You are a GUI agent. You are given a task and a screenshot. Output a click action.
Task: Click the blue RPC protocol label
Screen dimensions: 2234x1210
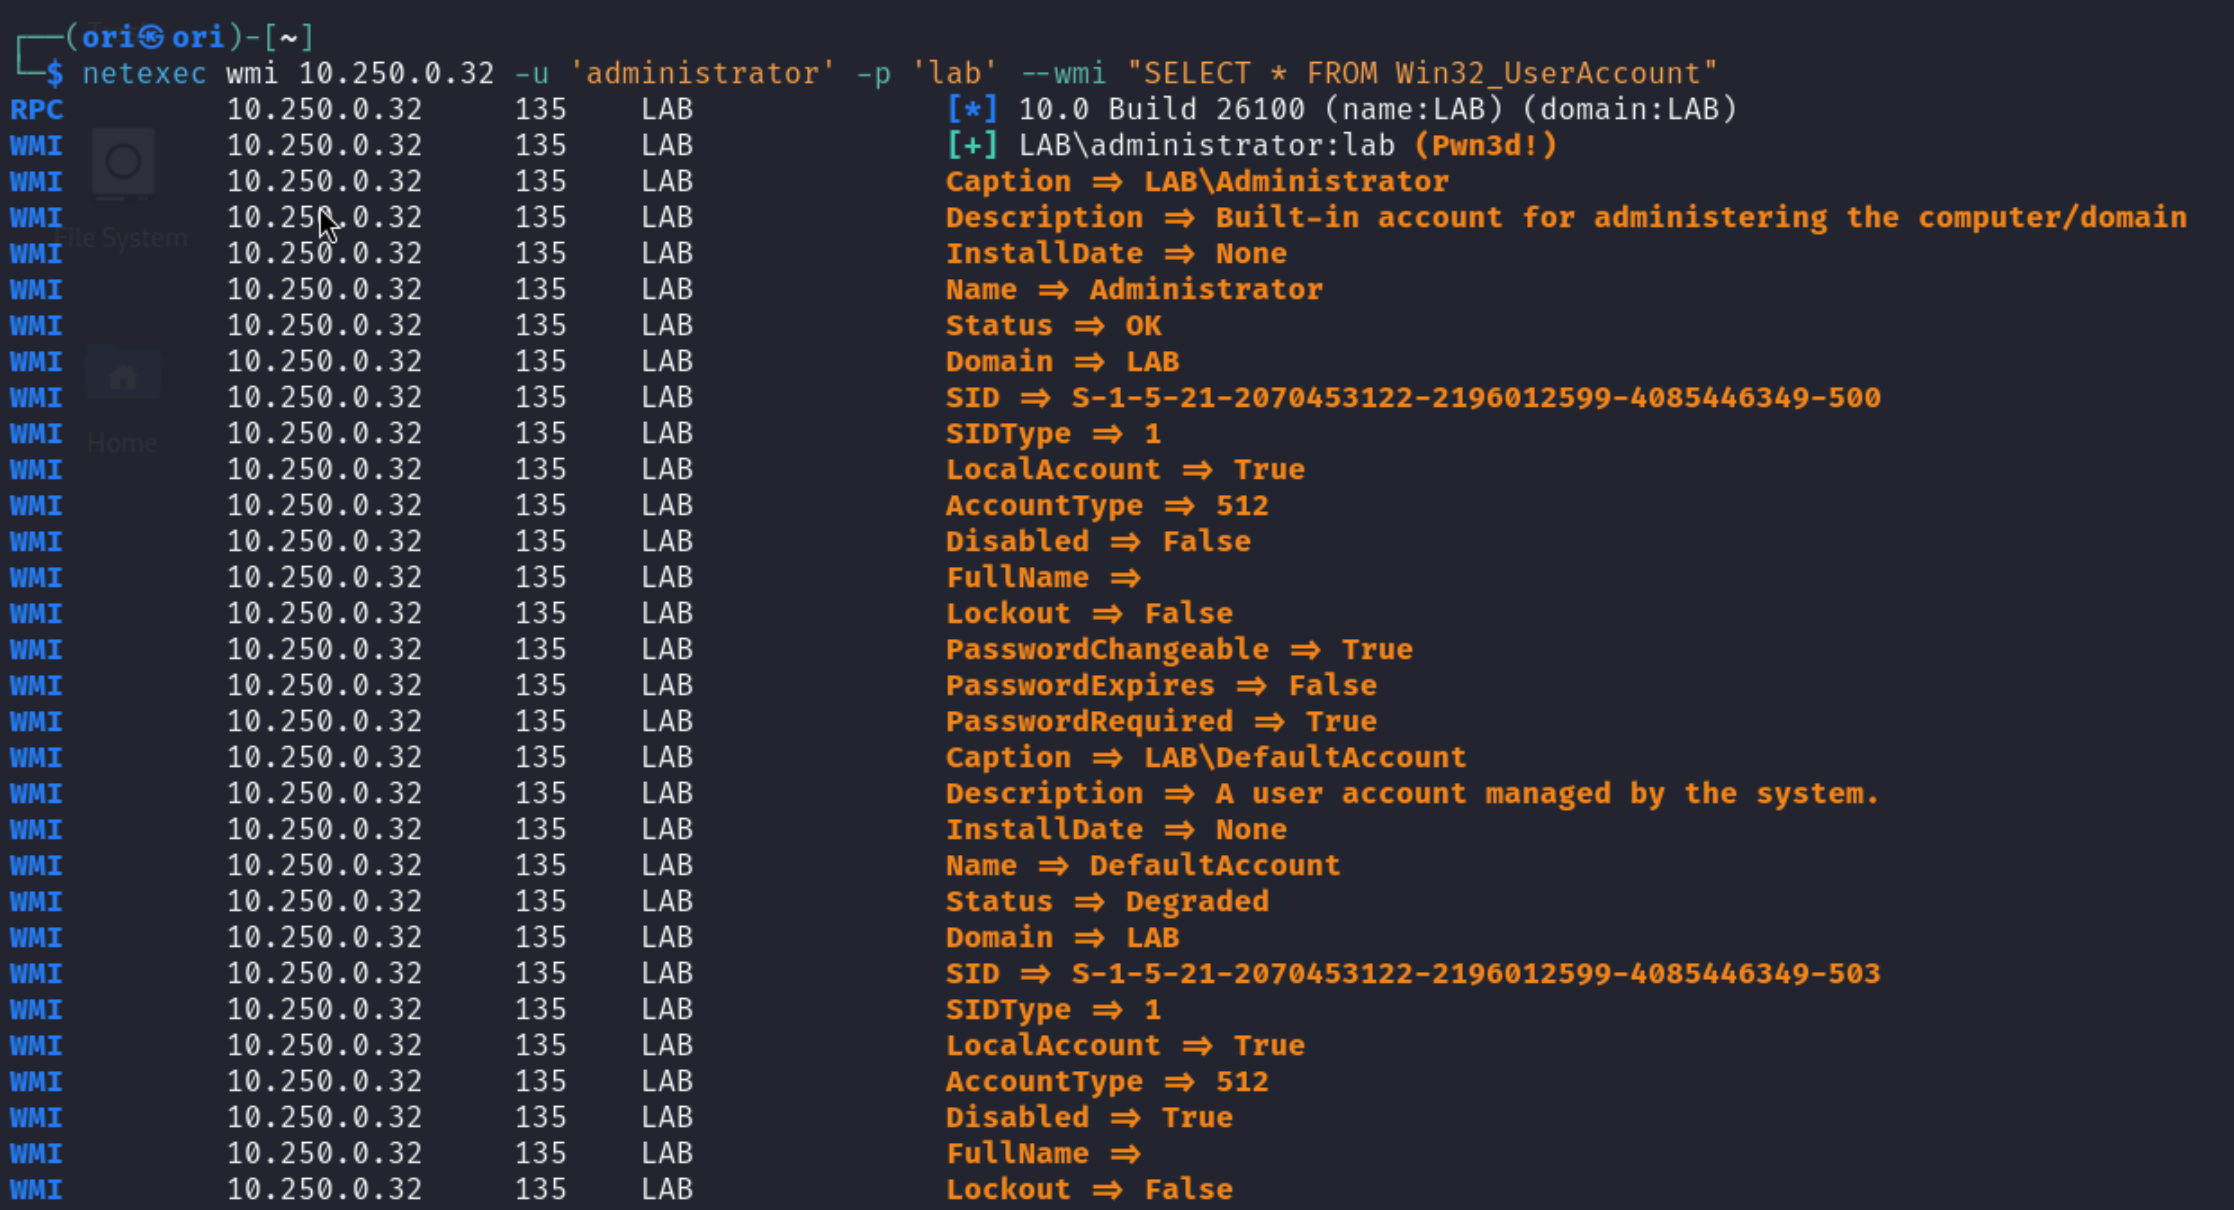[x=37, y=109]
